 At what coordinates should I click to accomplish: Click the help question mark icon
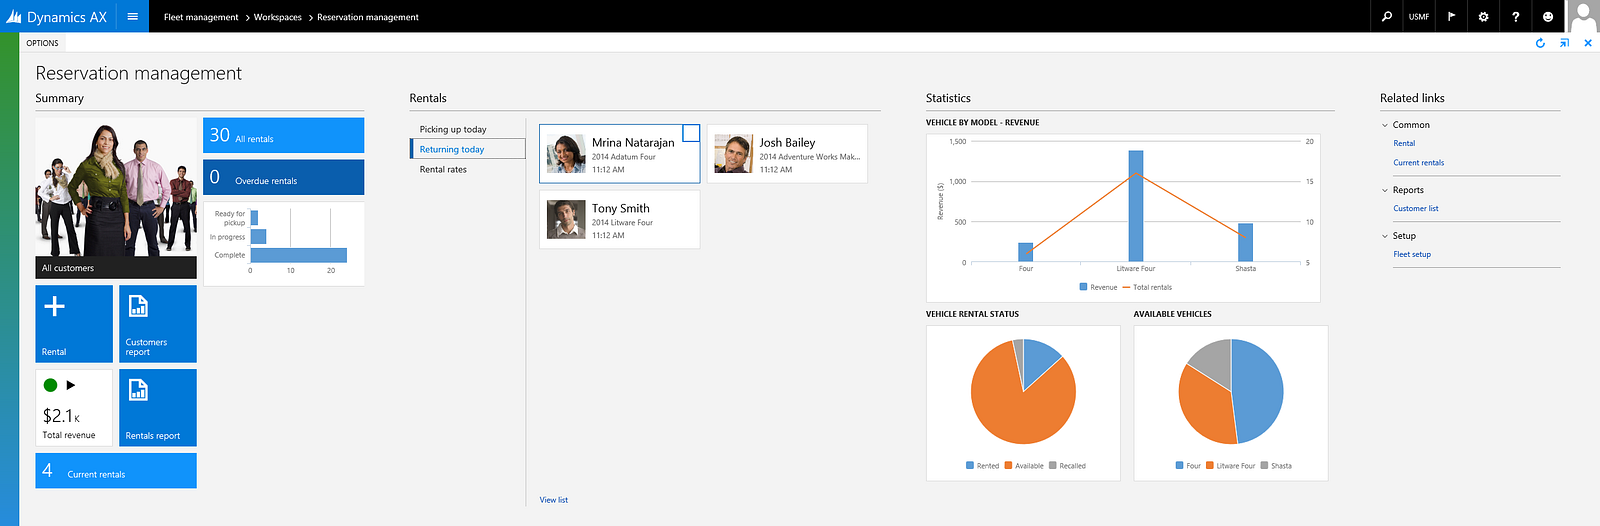(1515, 16)
